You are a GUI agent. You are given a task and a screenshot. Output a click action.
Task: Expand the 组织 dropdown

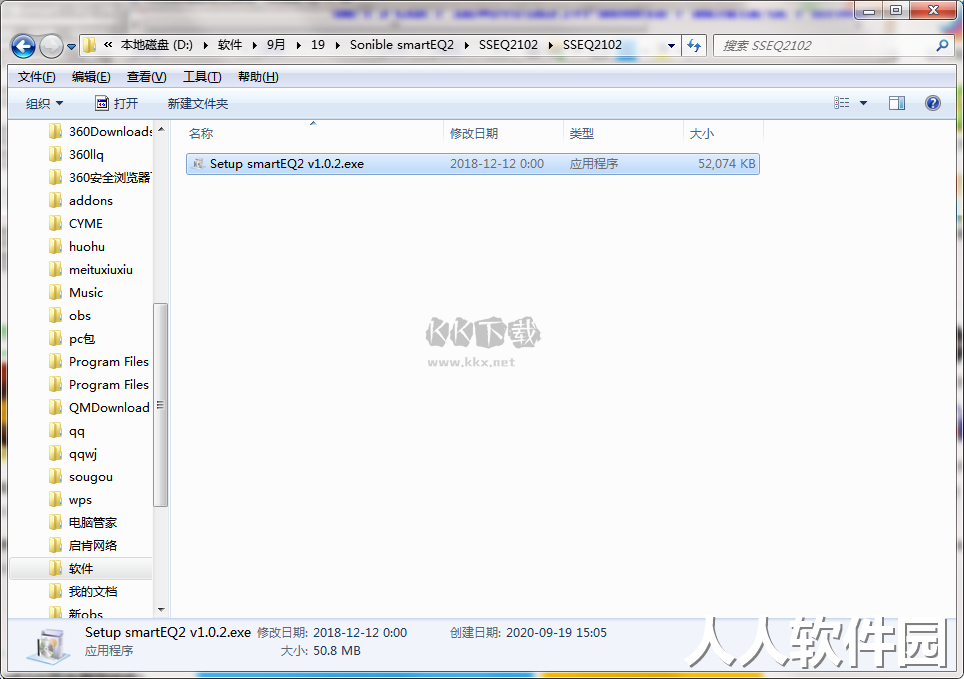click(44, 103)
